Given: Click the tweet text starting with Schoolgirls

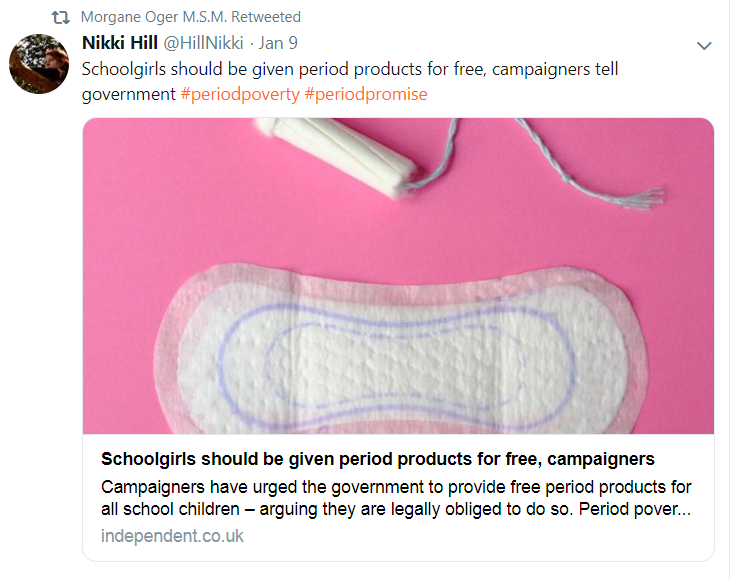Looking at the screenshot, I should [x=350, y=81].
